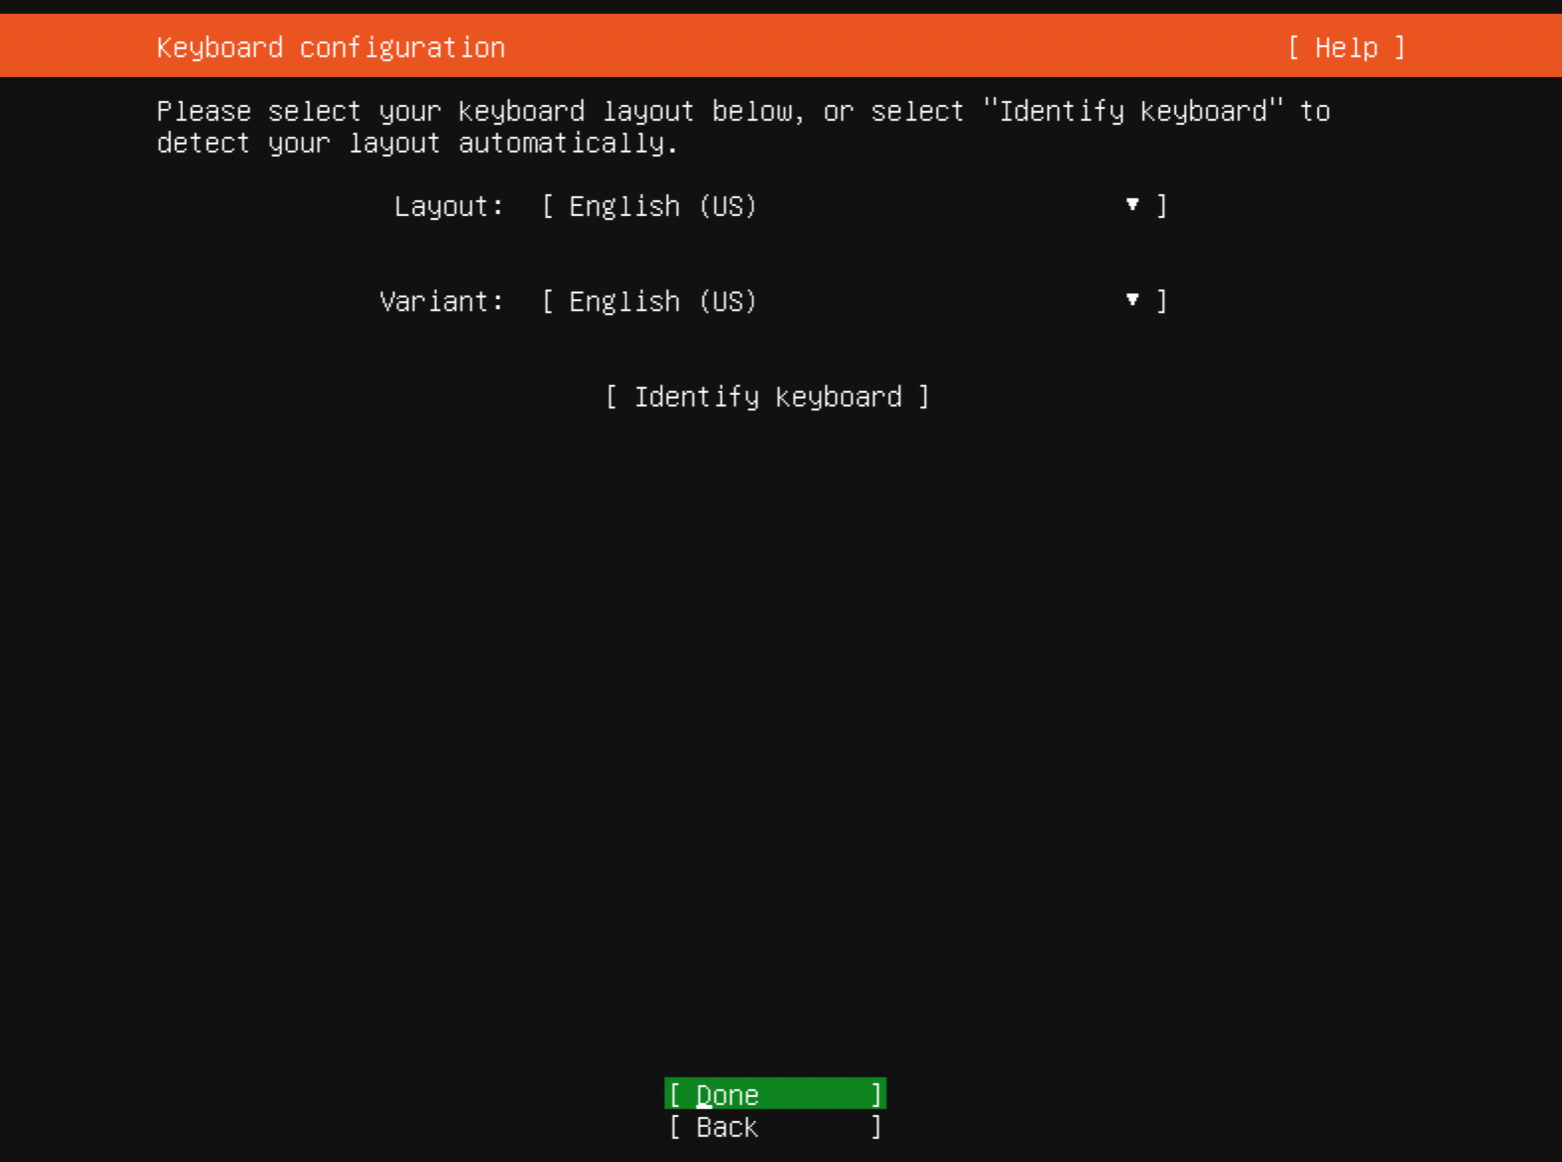
Task: Confirm with the green Done button
Action: (775, 1094)
